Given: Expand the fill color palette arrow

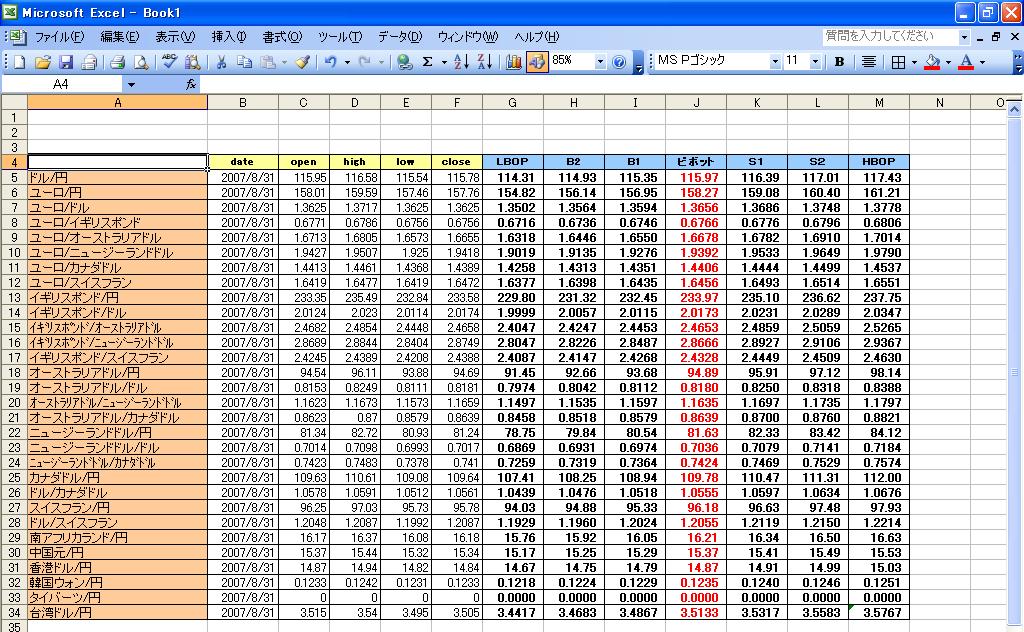Looking at the screenshot, I should click(x=948, y=62).
